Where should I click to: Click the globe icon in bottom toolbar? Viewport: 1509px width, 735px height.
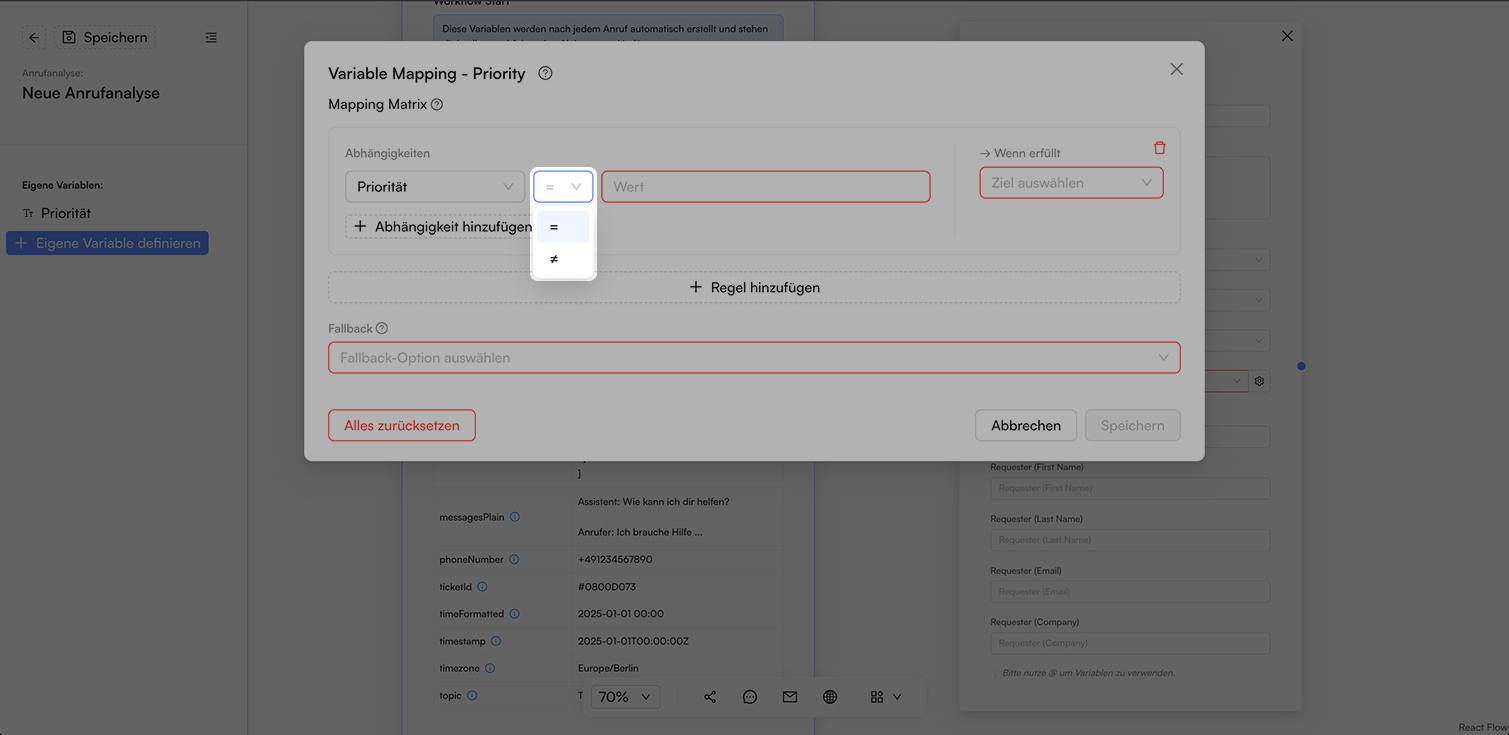coord(830,697)
